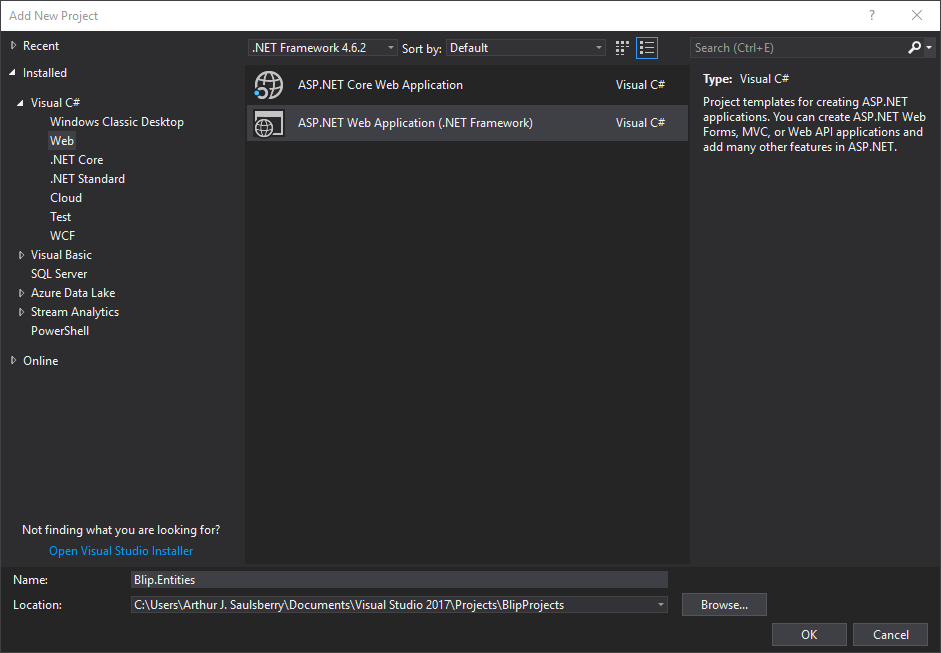Viewport: 941px width, 653px height.
Task: Expand the Online node
Action: tap(13, 361)
